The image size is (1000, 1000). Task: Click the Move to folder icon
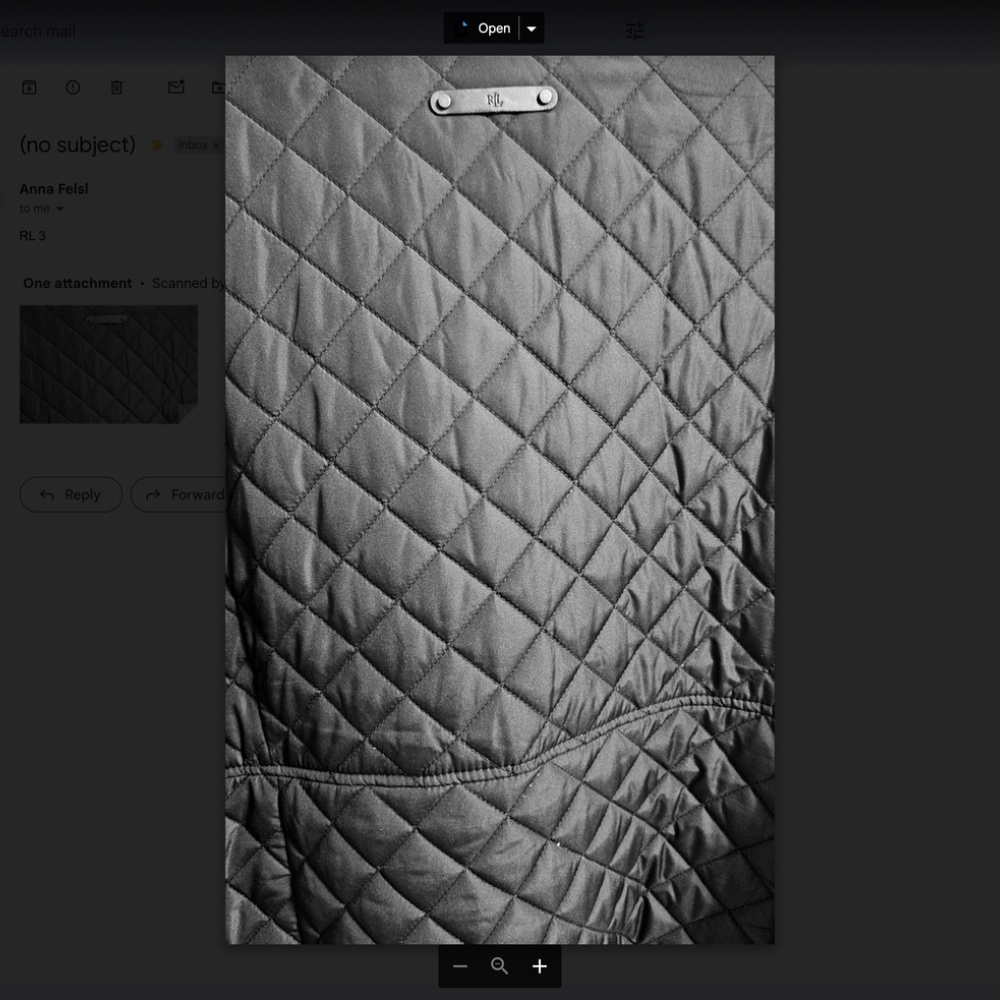click(218, 88)
